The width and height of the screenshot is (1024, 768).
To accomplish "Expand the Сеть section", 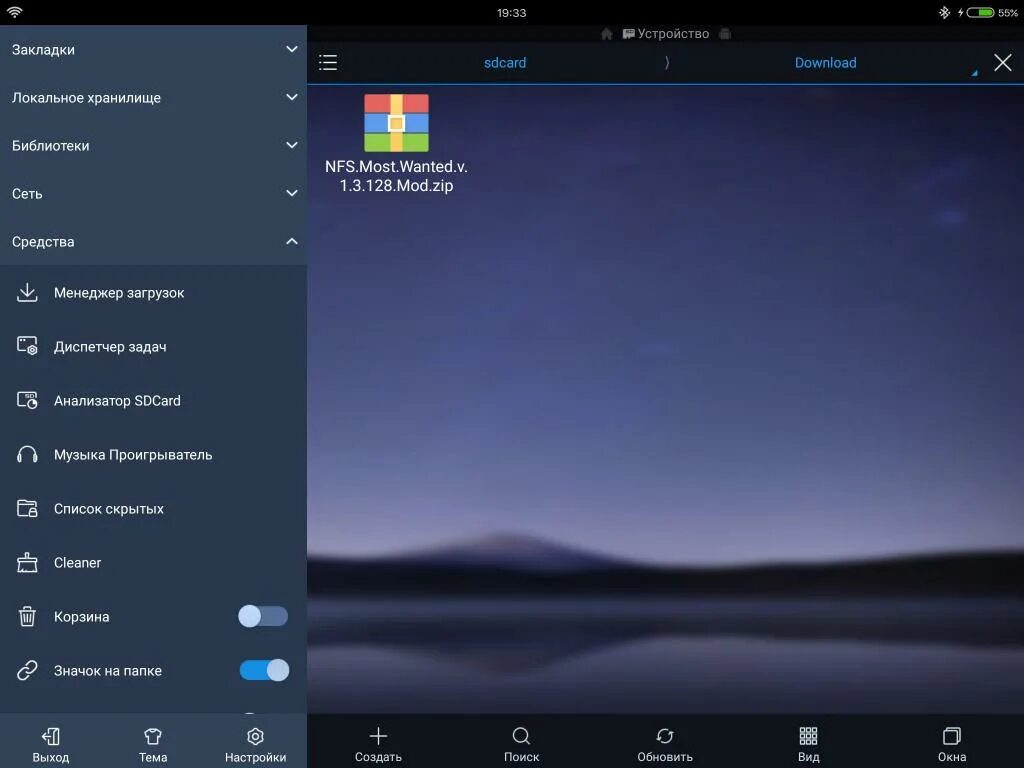I will pos(153,193).
